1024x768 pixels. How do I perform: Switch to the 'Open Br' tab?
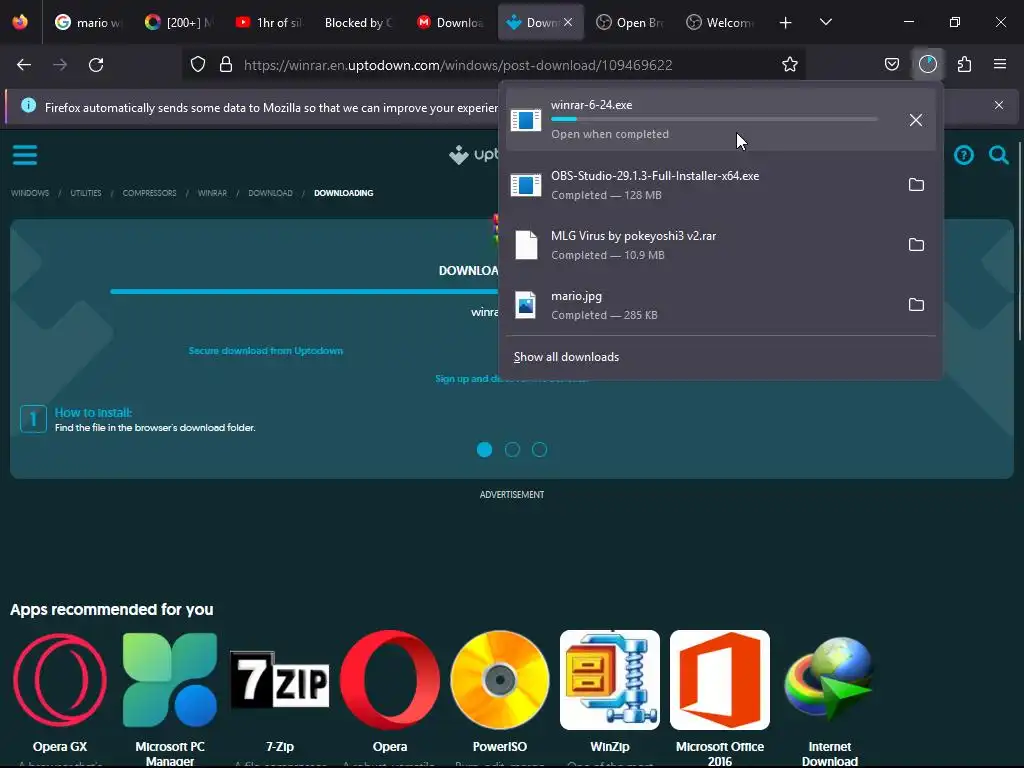[630, 22]
